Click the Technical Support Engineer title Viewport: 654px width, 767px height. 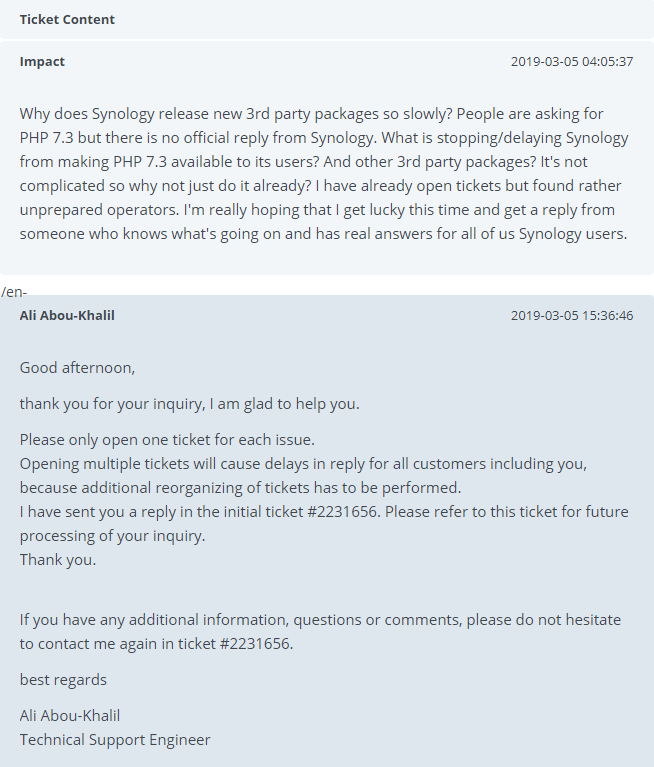(x=115, y=740)
